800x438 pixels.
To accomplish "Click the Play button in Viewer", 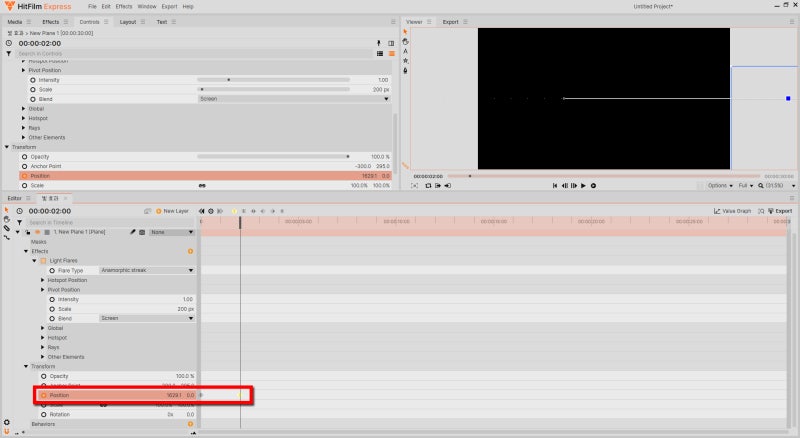I will (583, 186).
